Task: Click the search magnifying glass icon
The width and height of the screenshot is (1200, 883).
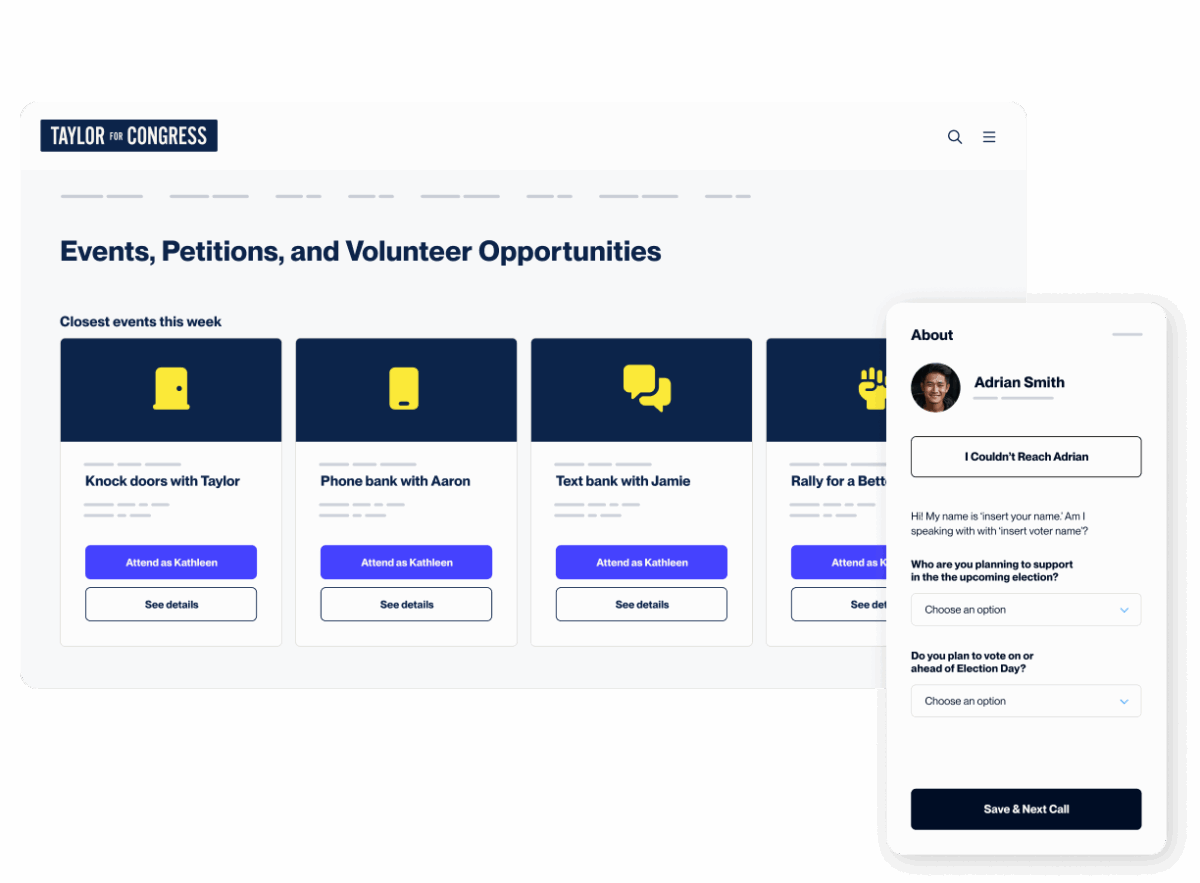Action: coord(954,137)
